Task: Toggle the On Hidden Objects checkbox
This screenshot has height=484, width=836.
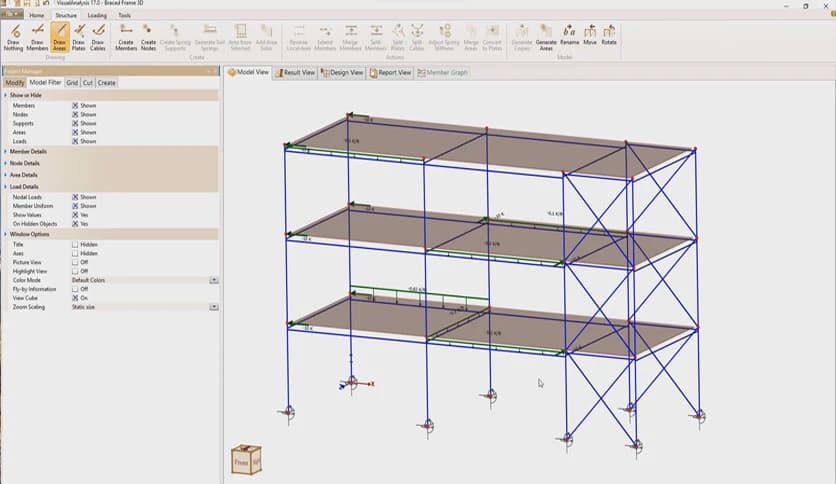Action: pos(75,224)
